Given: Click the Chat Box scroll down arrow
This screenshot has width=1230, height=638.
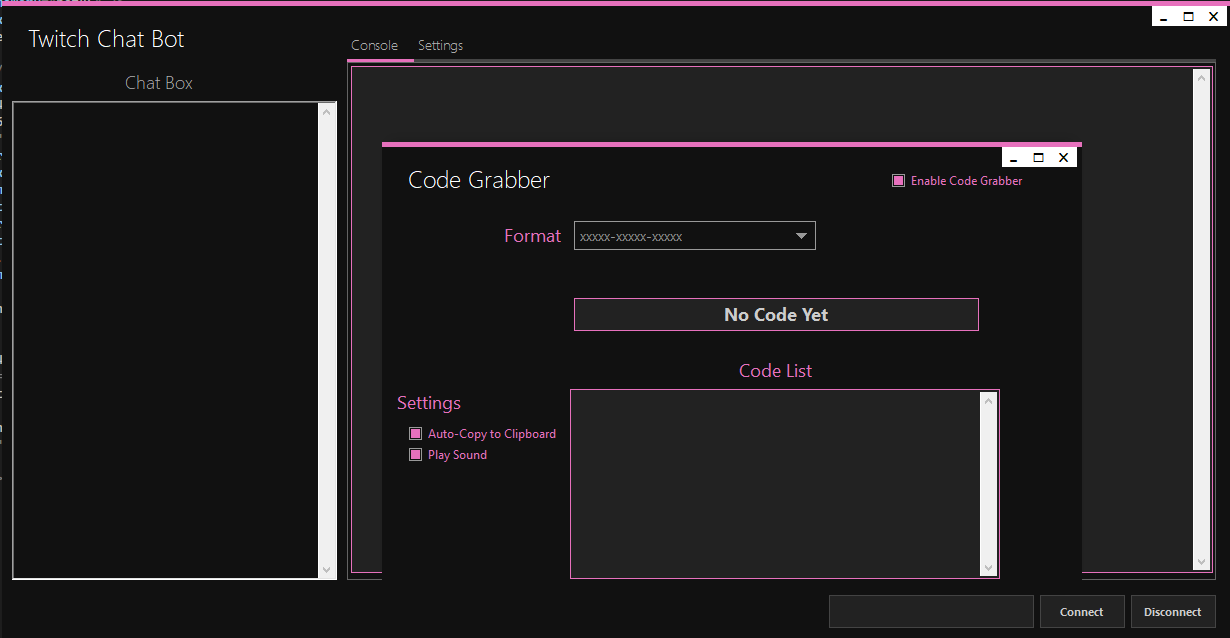Looking at the screenshot, I should pyautogui.click(x=327, y=569).
